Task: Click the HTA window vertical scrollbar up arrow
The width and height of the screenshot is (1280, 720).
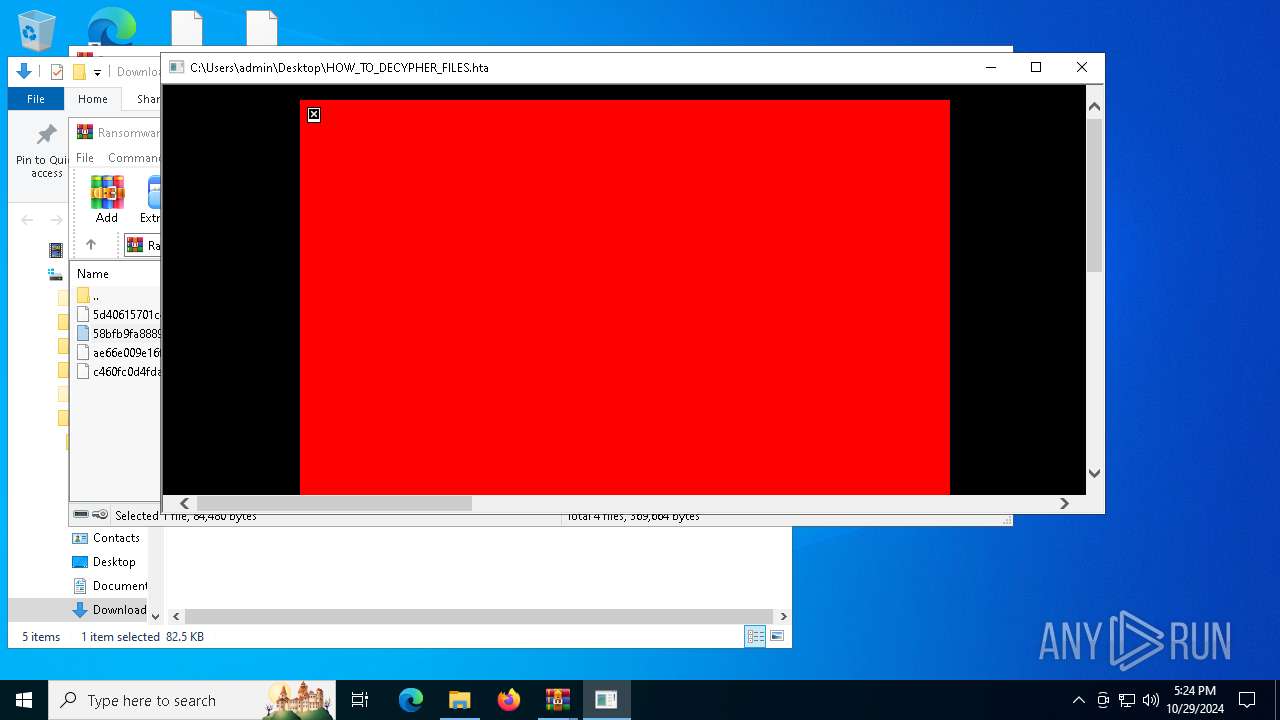Action: (1094, 106)
